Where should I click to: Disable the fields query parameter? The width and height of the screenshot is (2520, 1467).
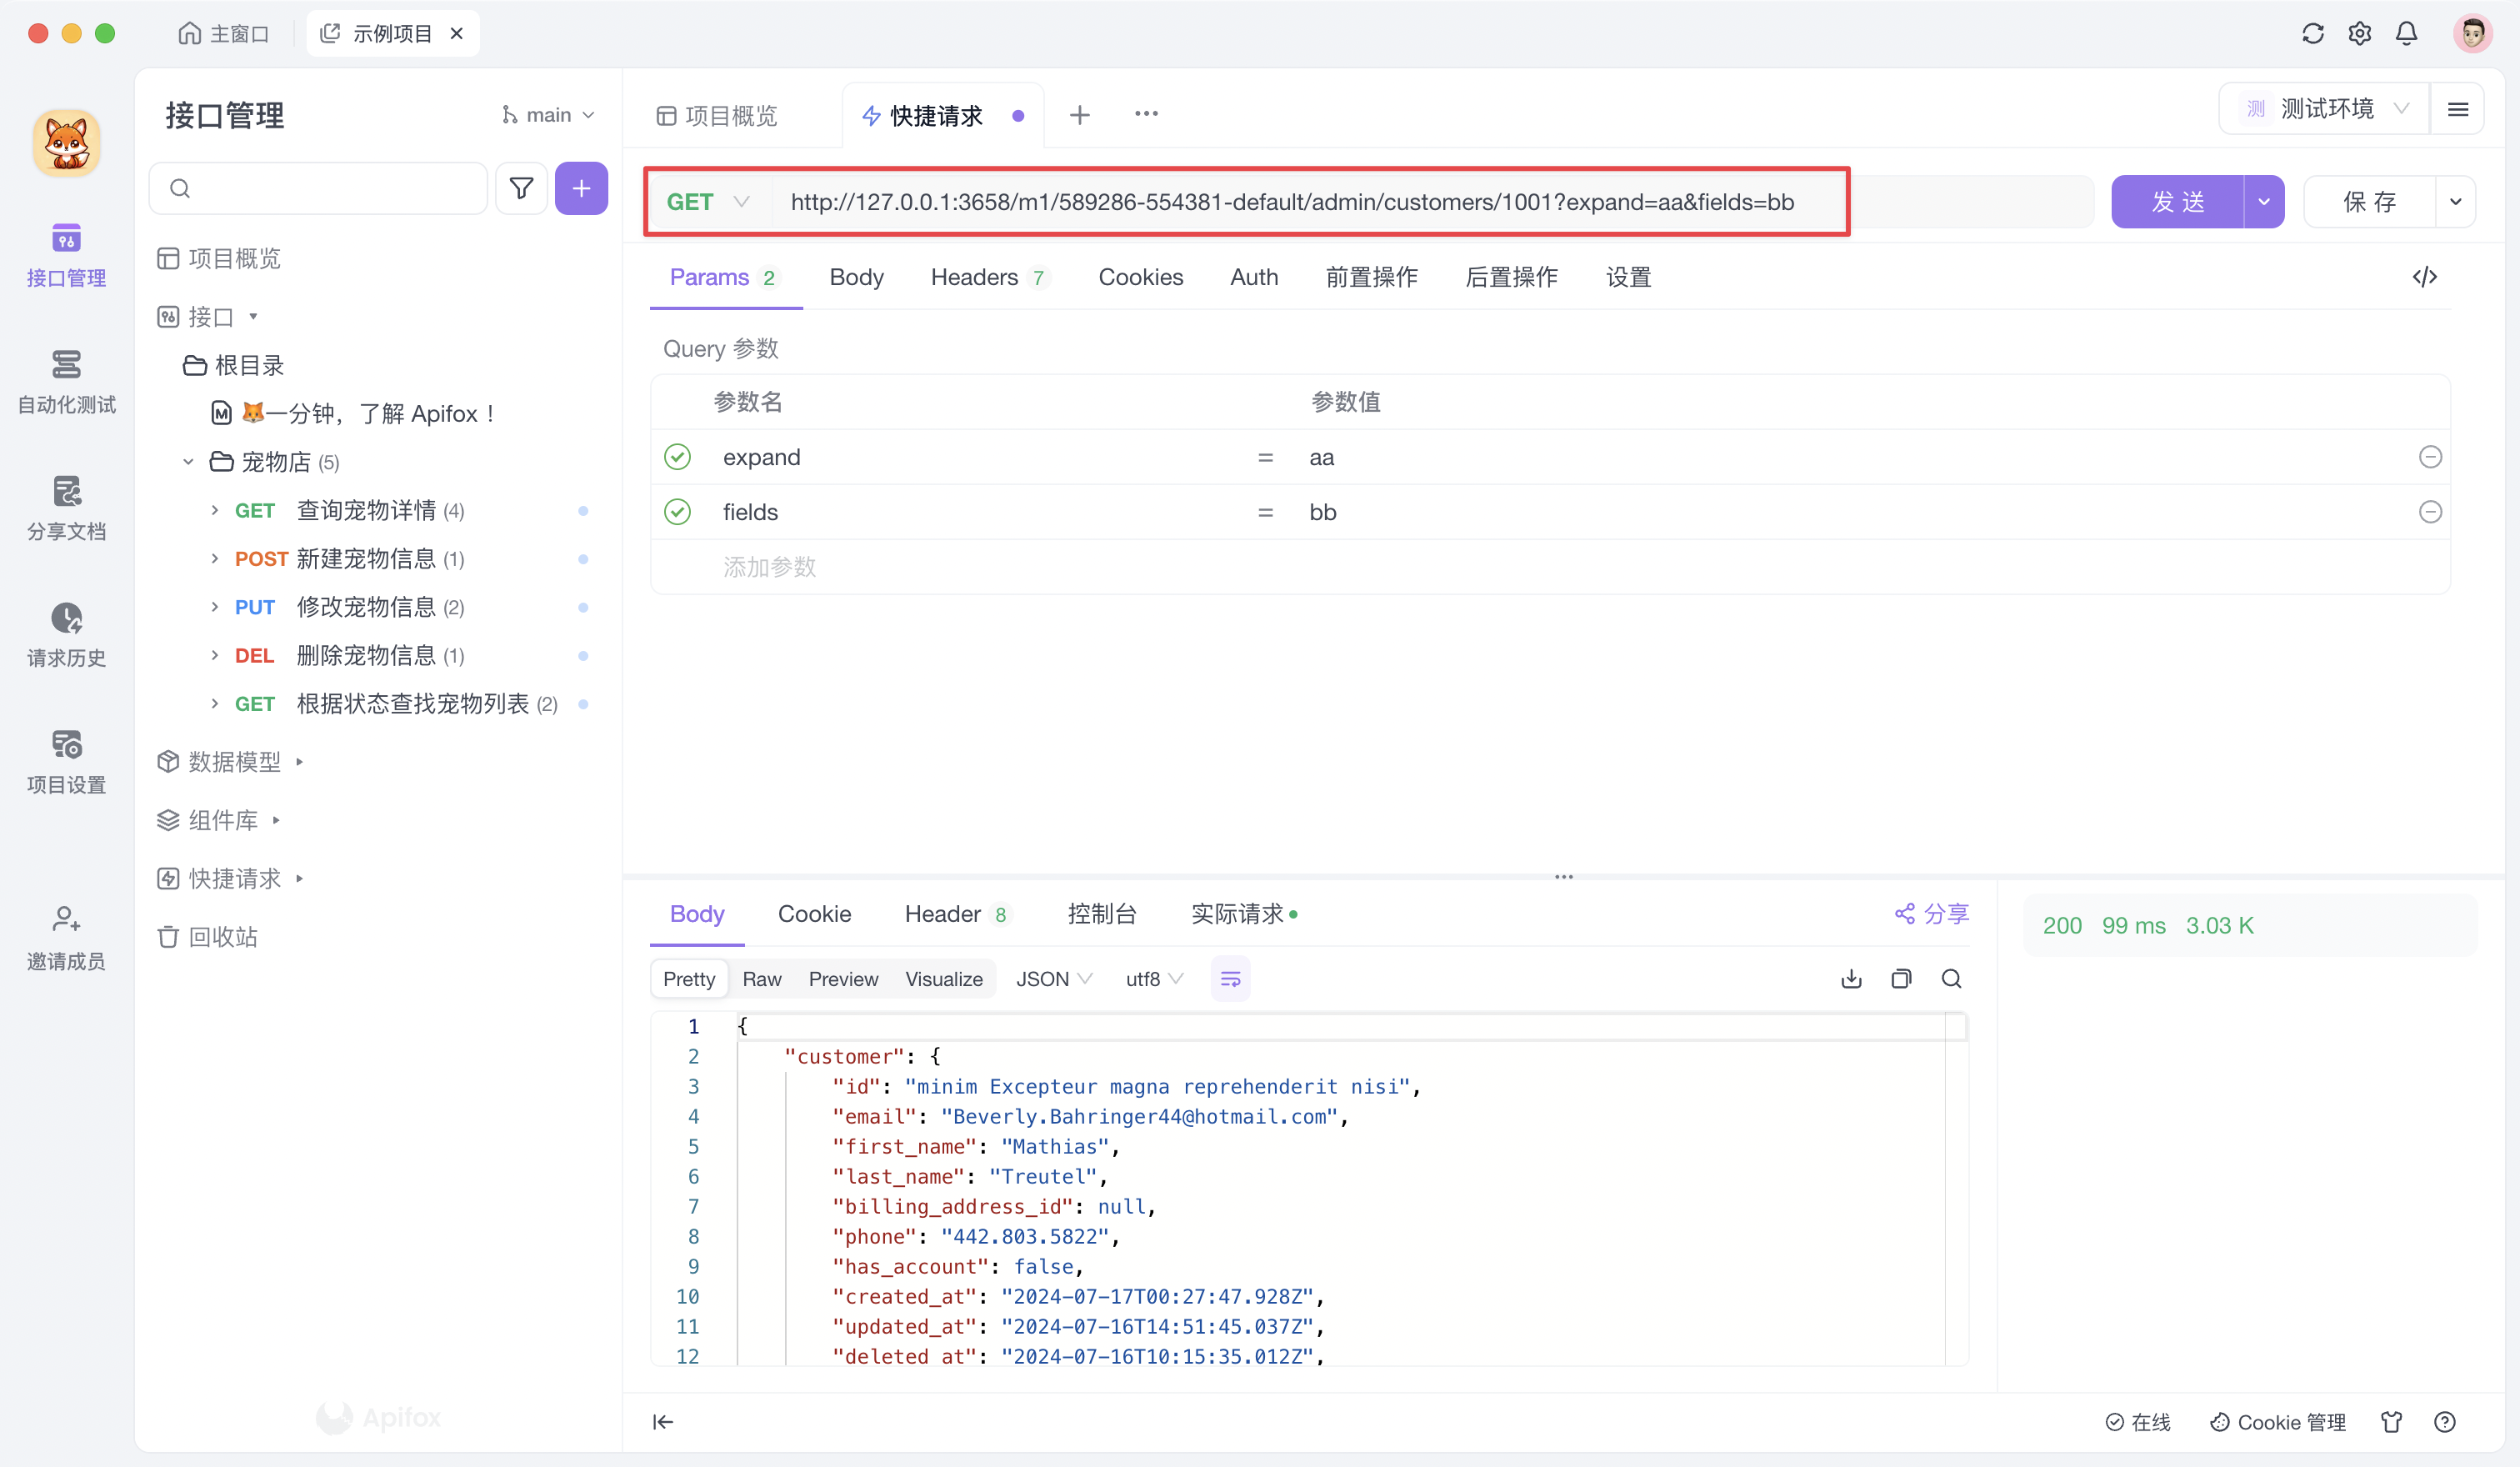(678, 511)
